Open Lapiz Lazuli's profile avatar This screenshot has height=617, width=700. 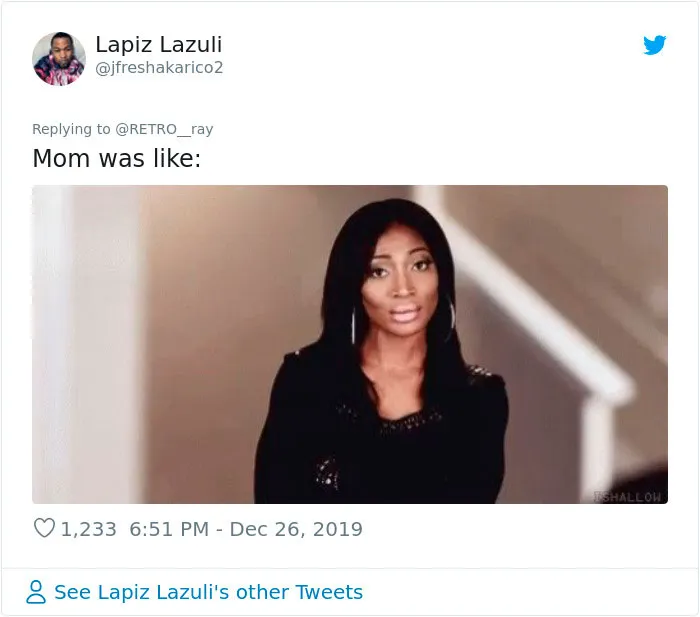pos(58,58)
